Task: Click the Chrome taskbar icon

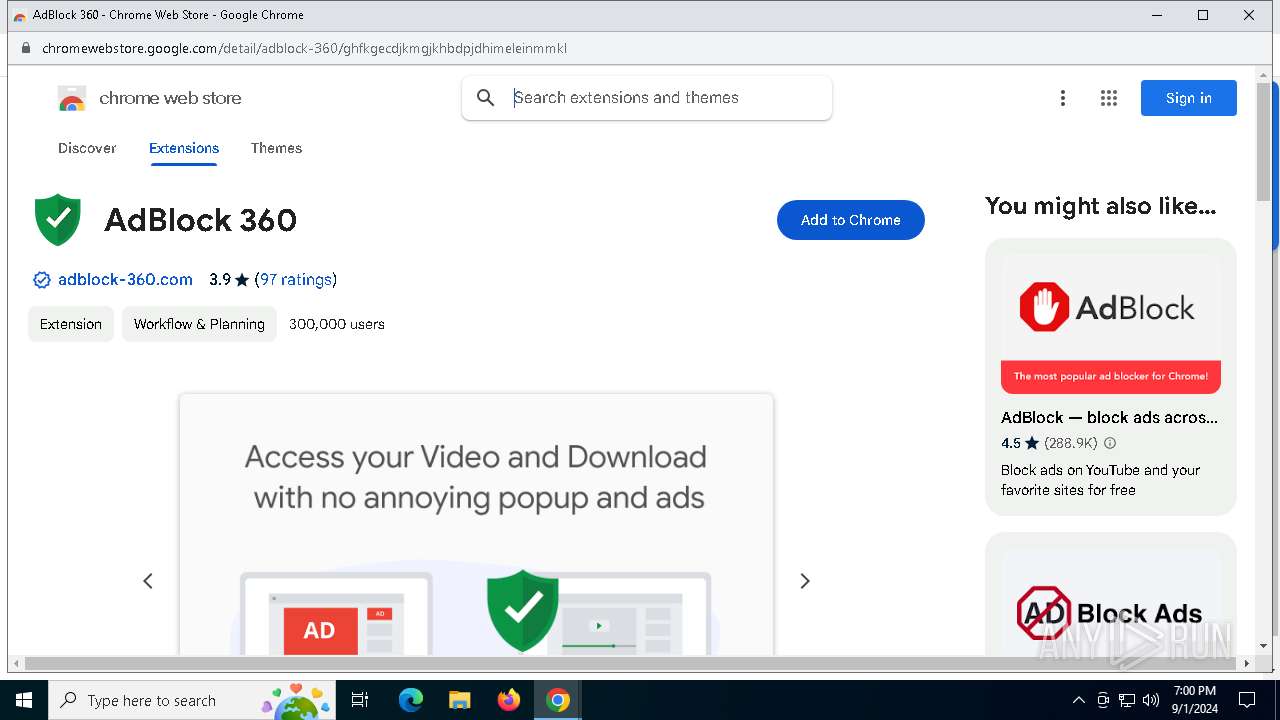Action: (x=558, y=700)
